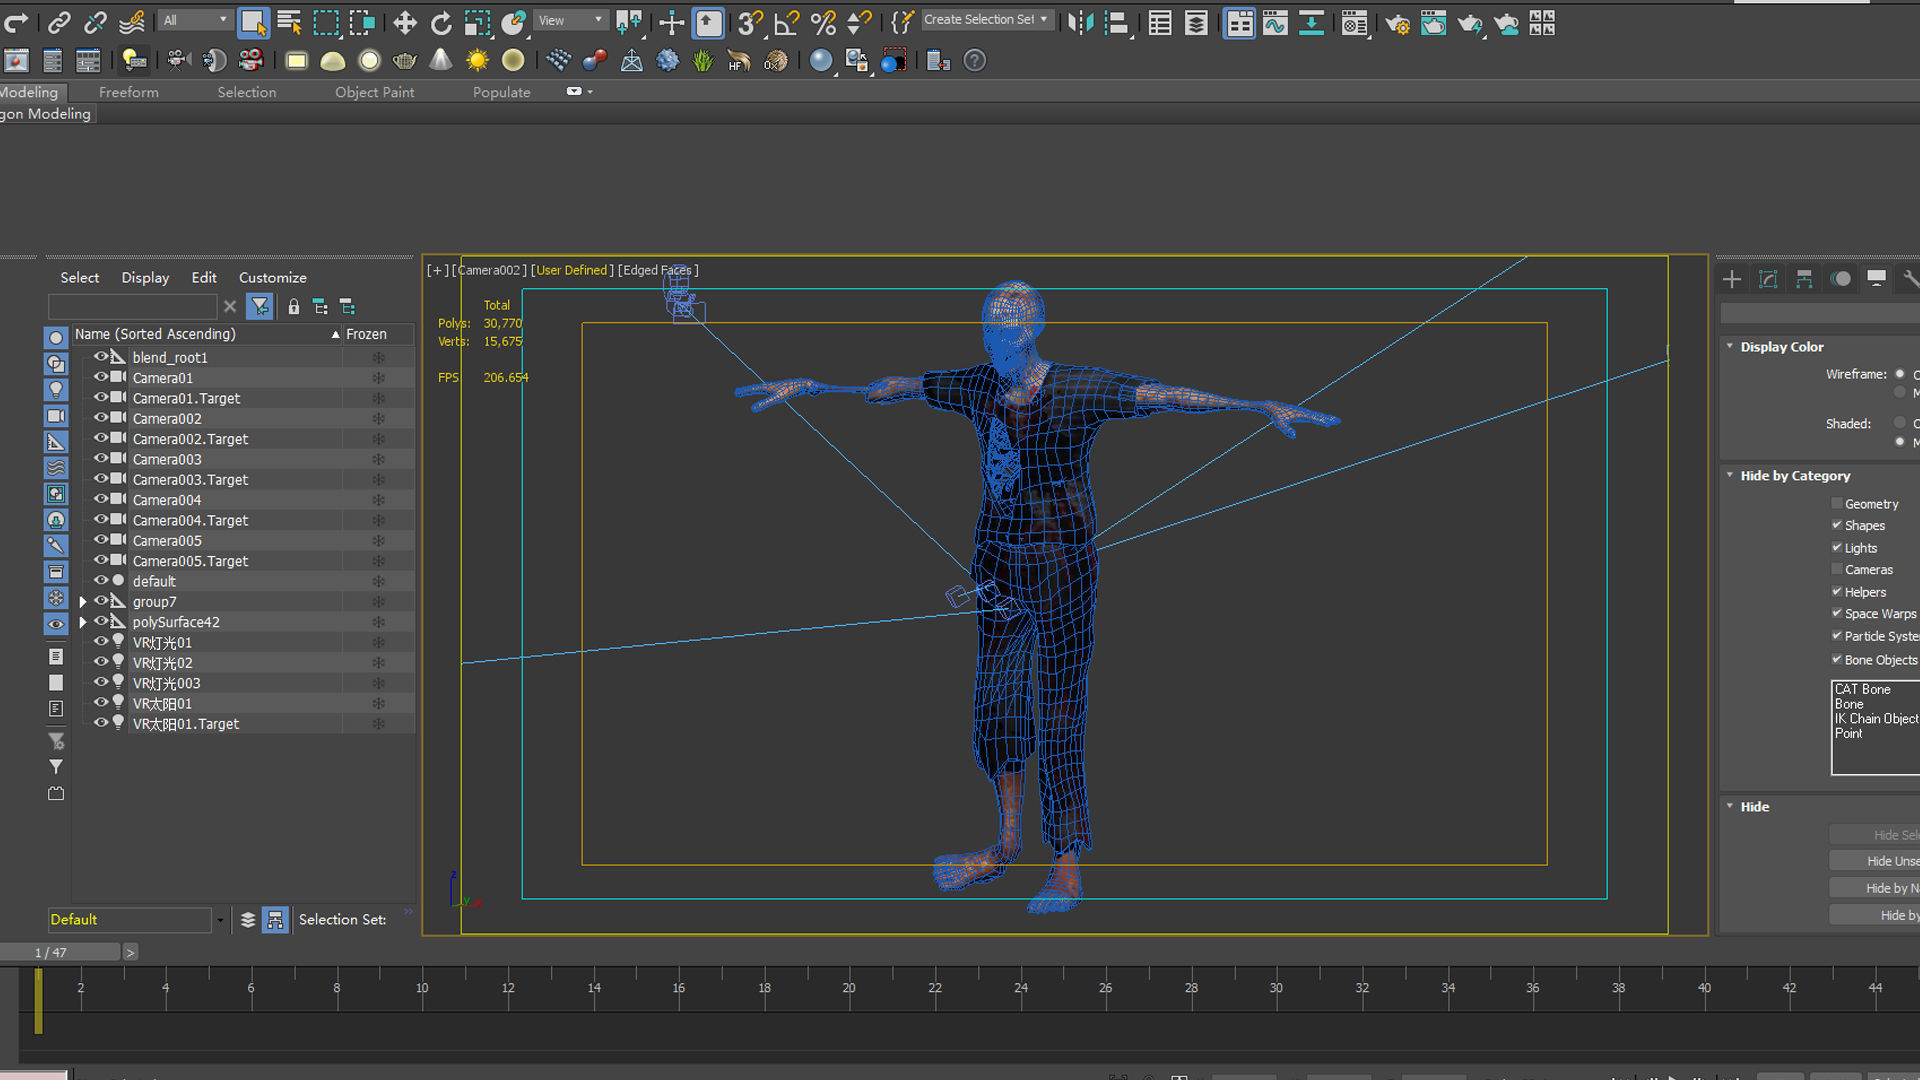This screenshot has width=1920, height=1080.
Task: Click Display Cameras filter in explorer sidebar
Action: tap(56, 416)
